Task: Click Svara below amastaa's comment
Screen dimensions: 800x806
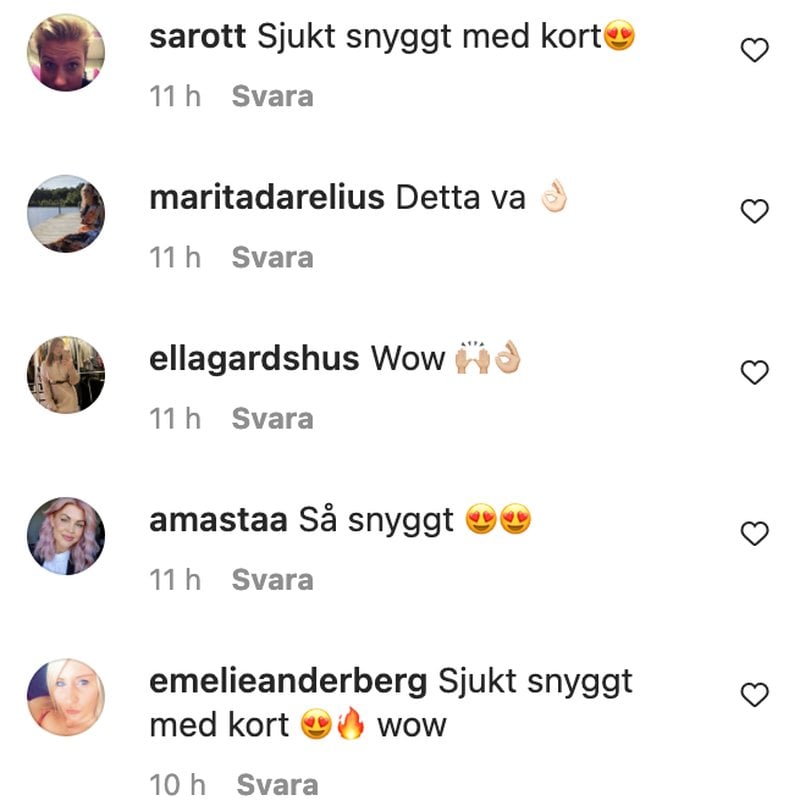Action: pos(272,580)
